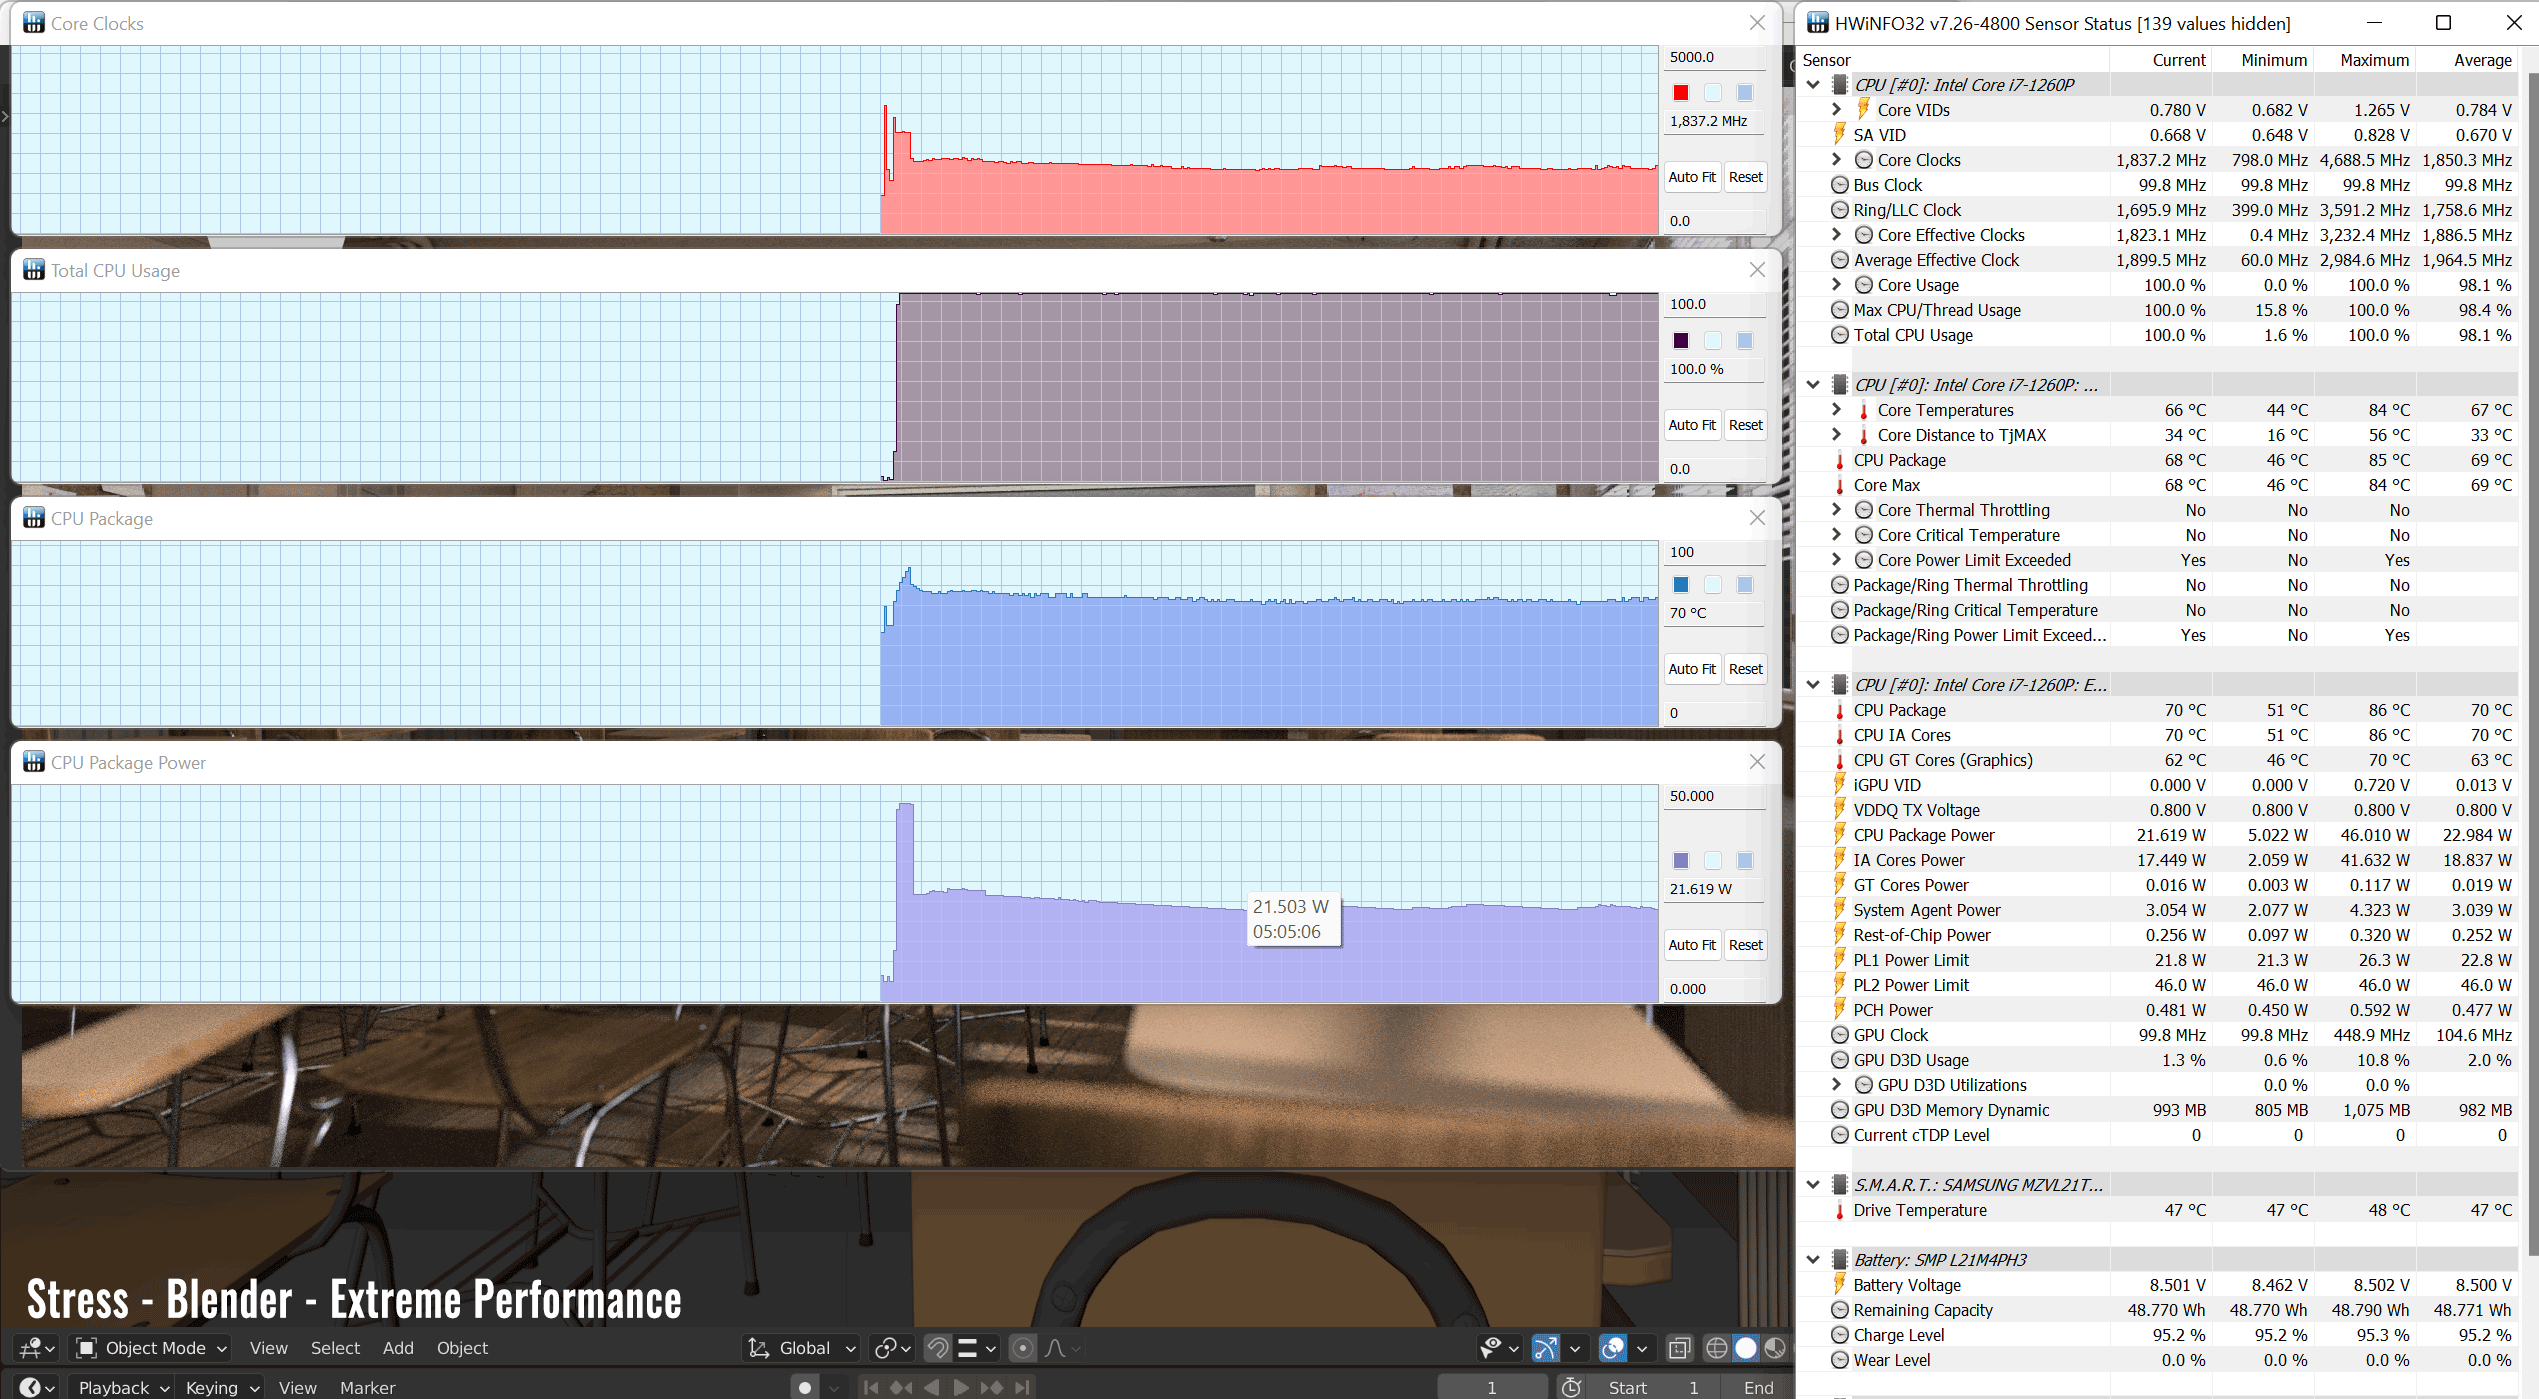Play the animation forward

961,1387
